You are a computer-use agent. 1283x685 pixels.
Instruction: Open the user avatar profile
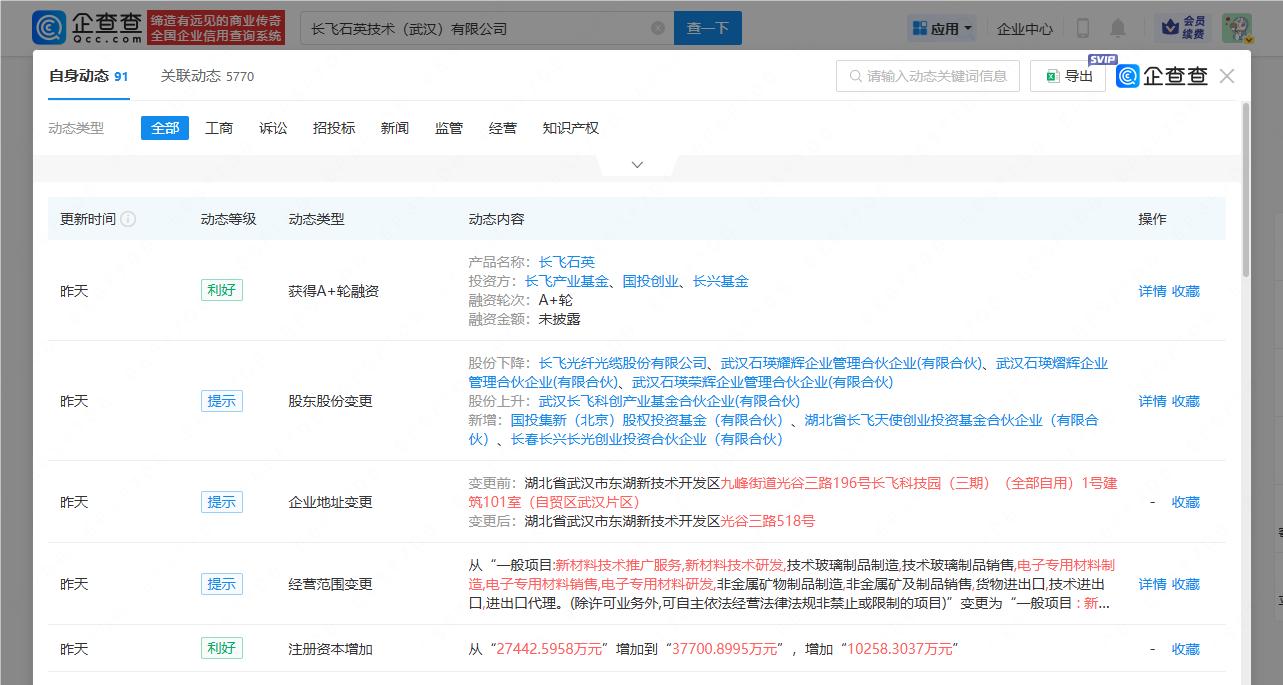click(1236, 28)
